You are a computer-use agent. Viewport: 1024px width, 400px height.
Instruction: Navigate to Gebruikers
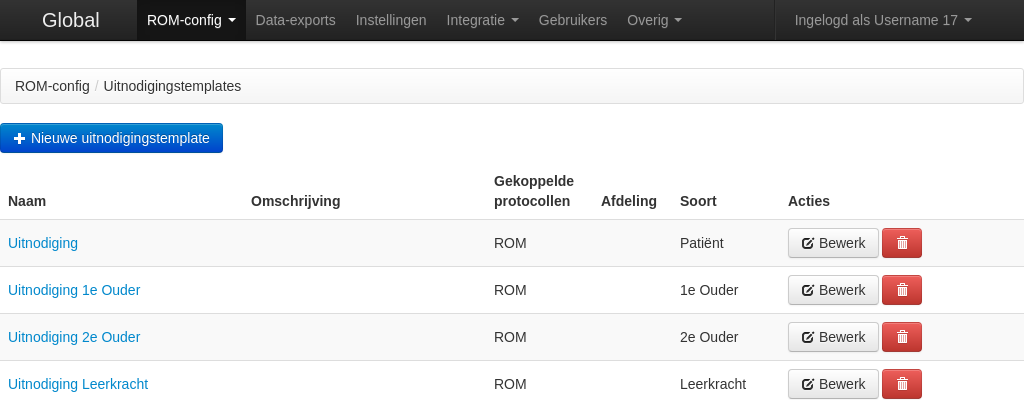572,20
